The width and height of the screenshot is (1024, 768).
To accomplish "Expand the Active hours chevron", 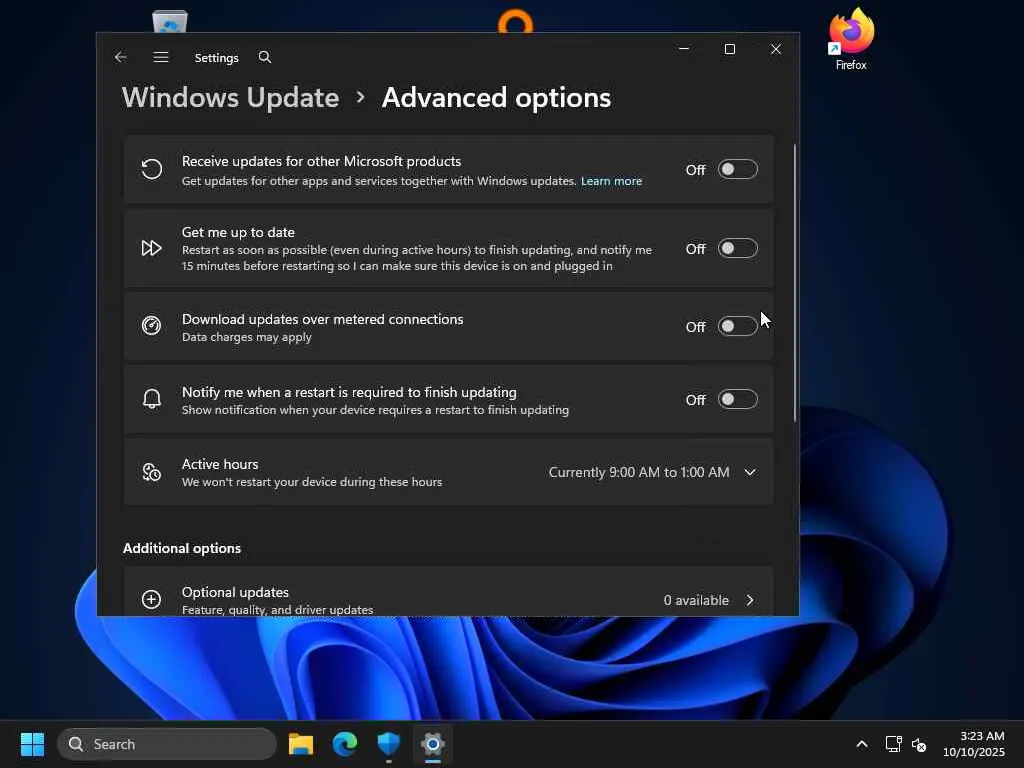I will tap(750, 472).
